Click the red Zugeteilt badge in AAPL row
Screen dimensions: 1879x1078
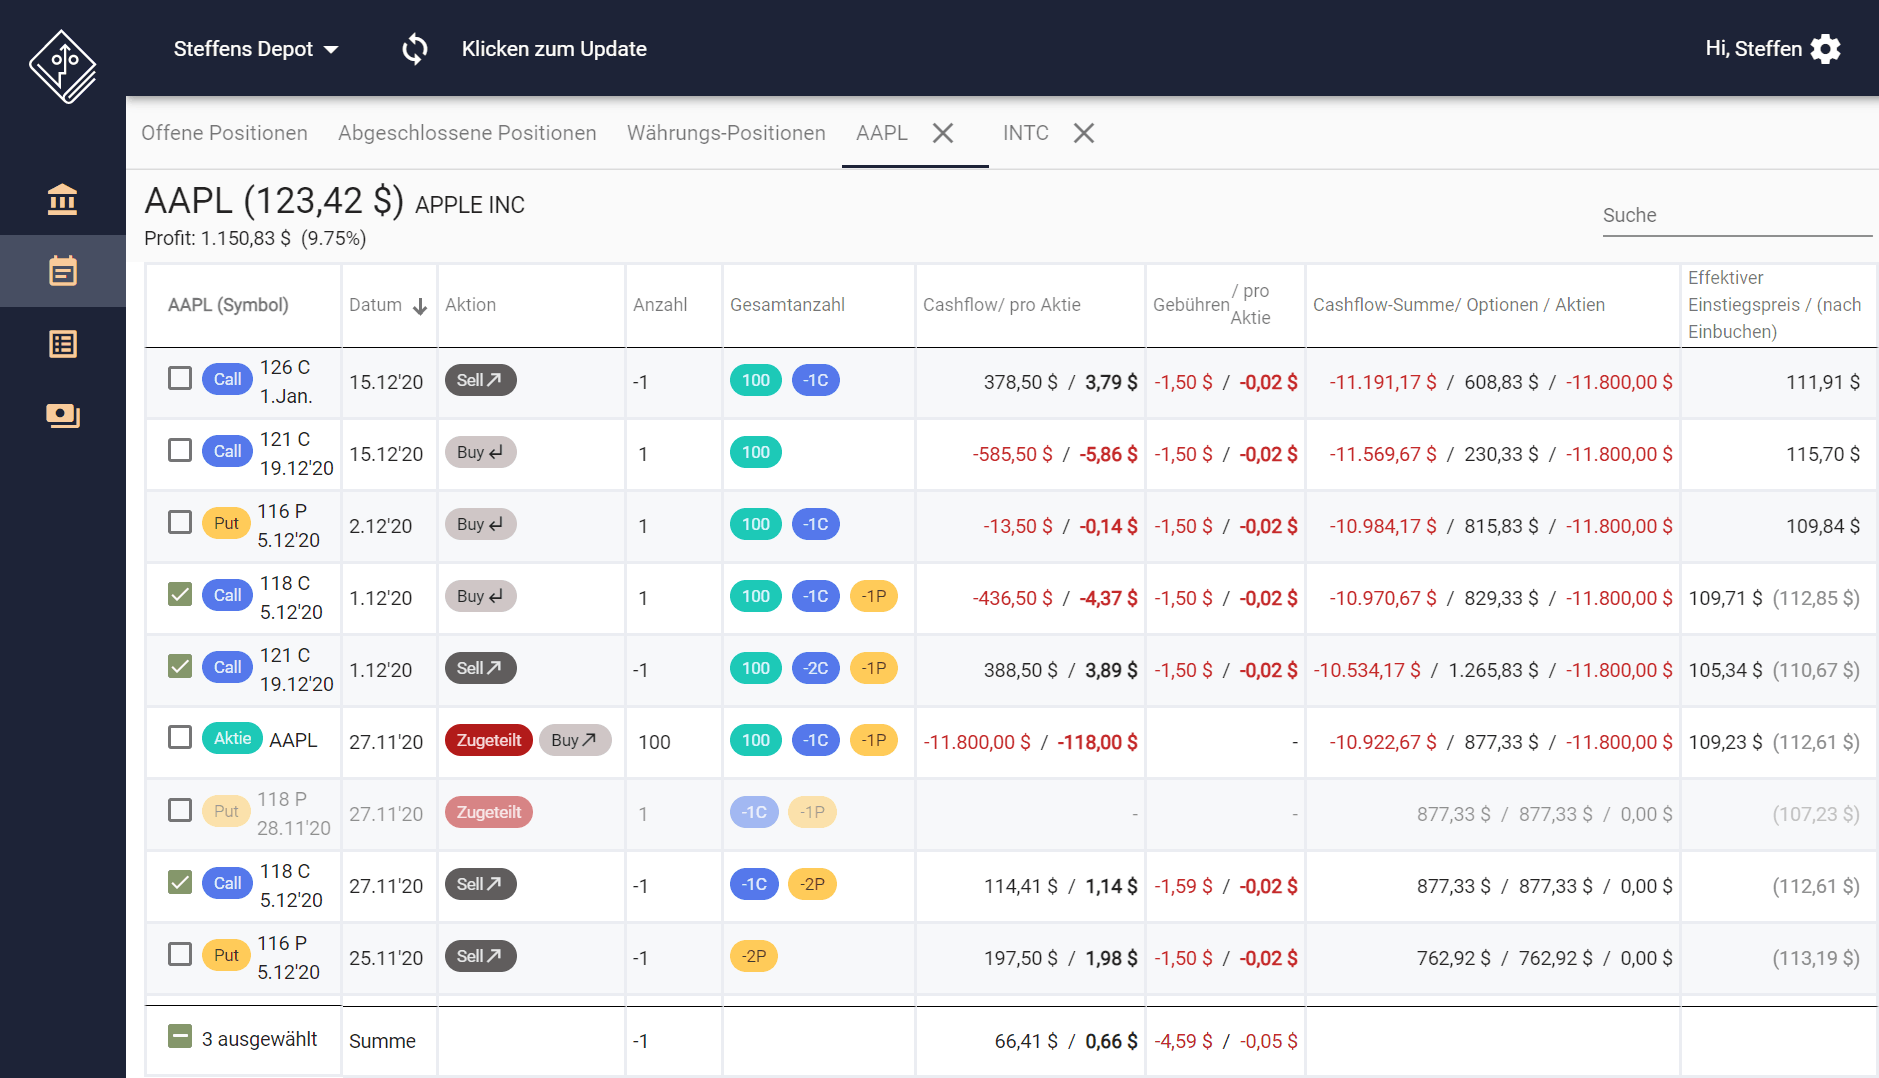(489, 740)
